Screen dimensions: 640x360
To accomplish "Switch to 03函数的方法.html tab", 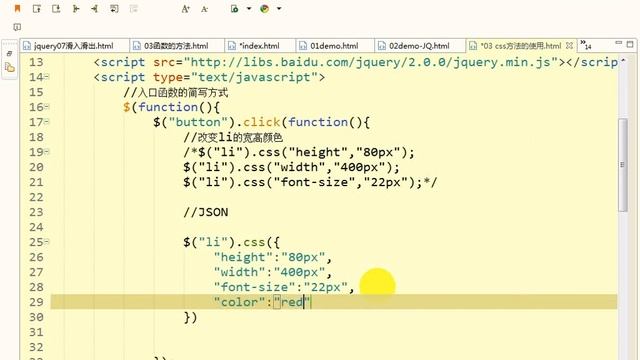I will (177, 46).
